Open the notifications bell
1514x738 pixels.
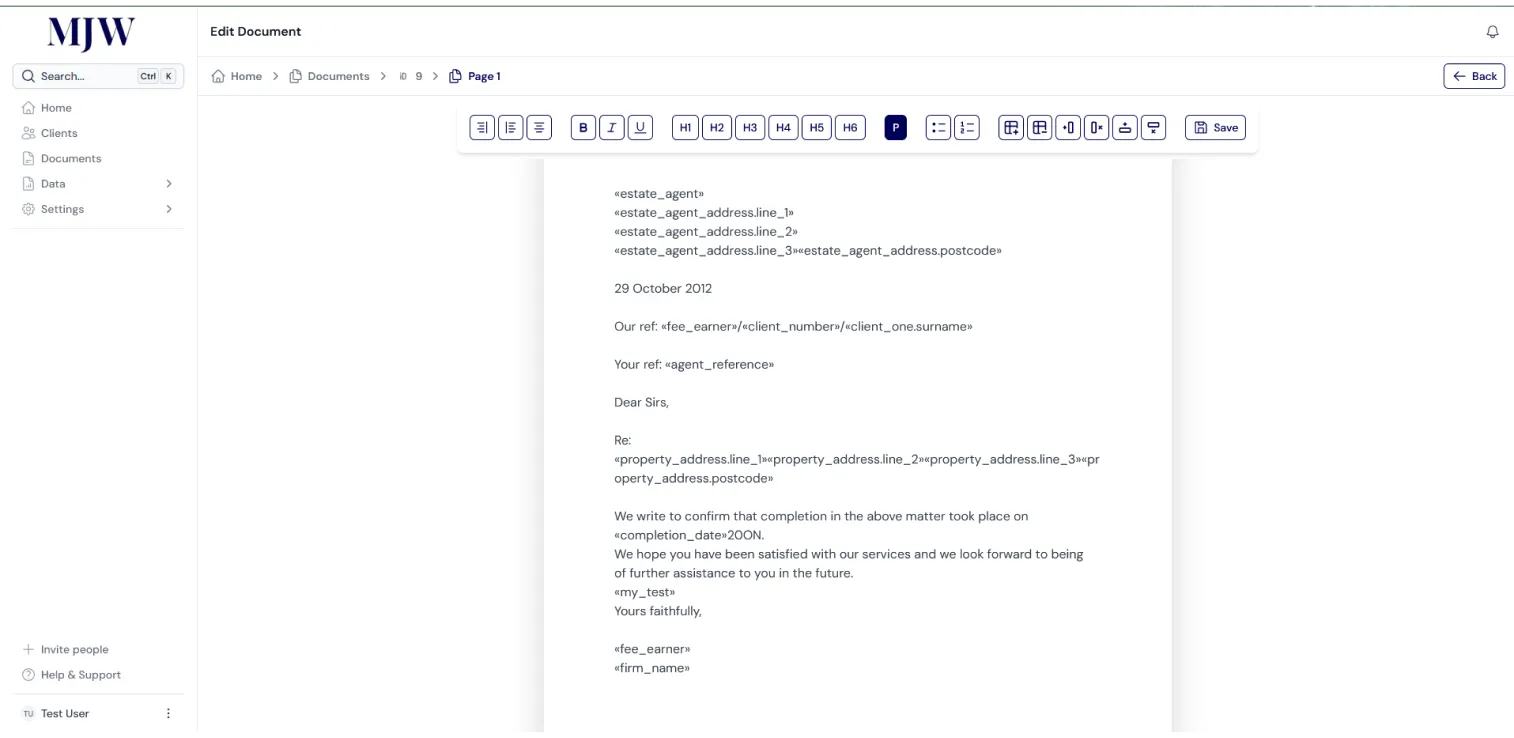coord(1492,32)
